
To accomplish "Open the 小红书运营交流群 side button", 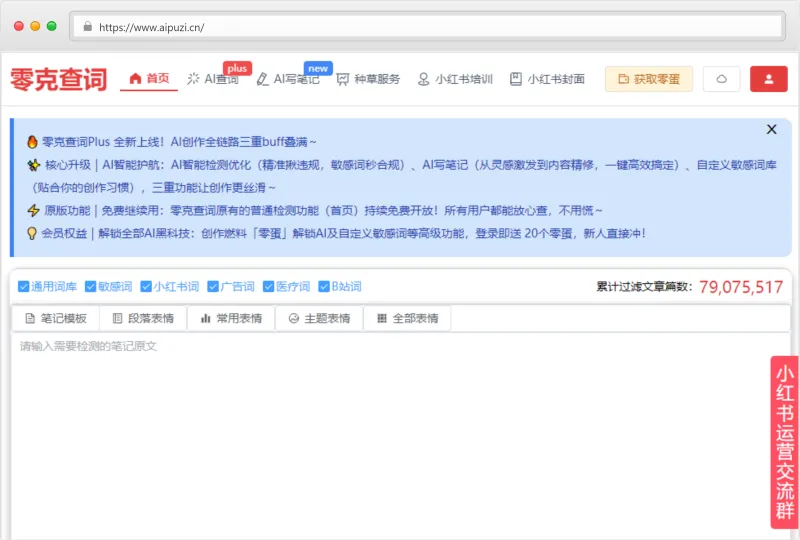I will pos(785,442).
